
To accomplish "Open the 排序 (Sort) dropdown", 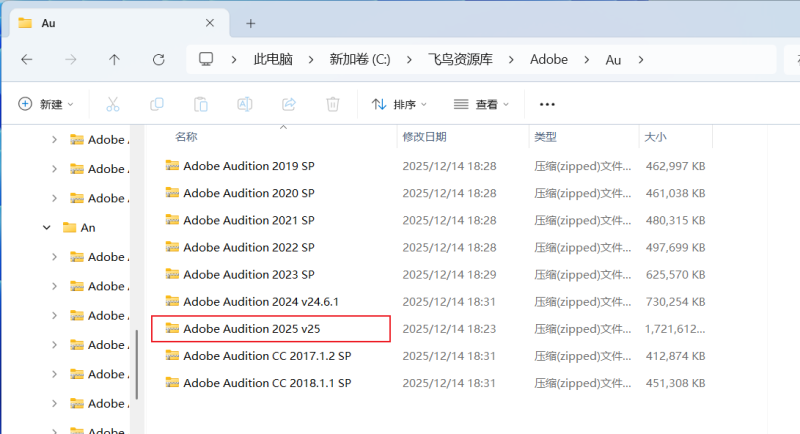I will (399, 105).
